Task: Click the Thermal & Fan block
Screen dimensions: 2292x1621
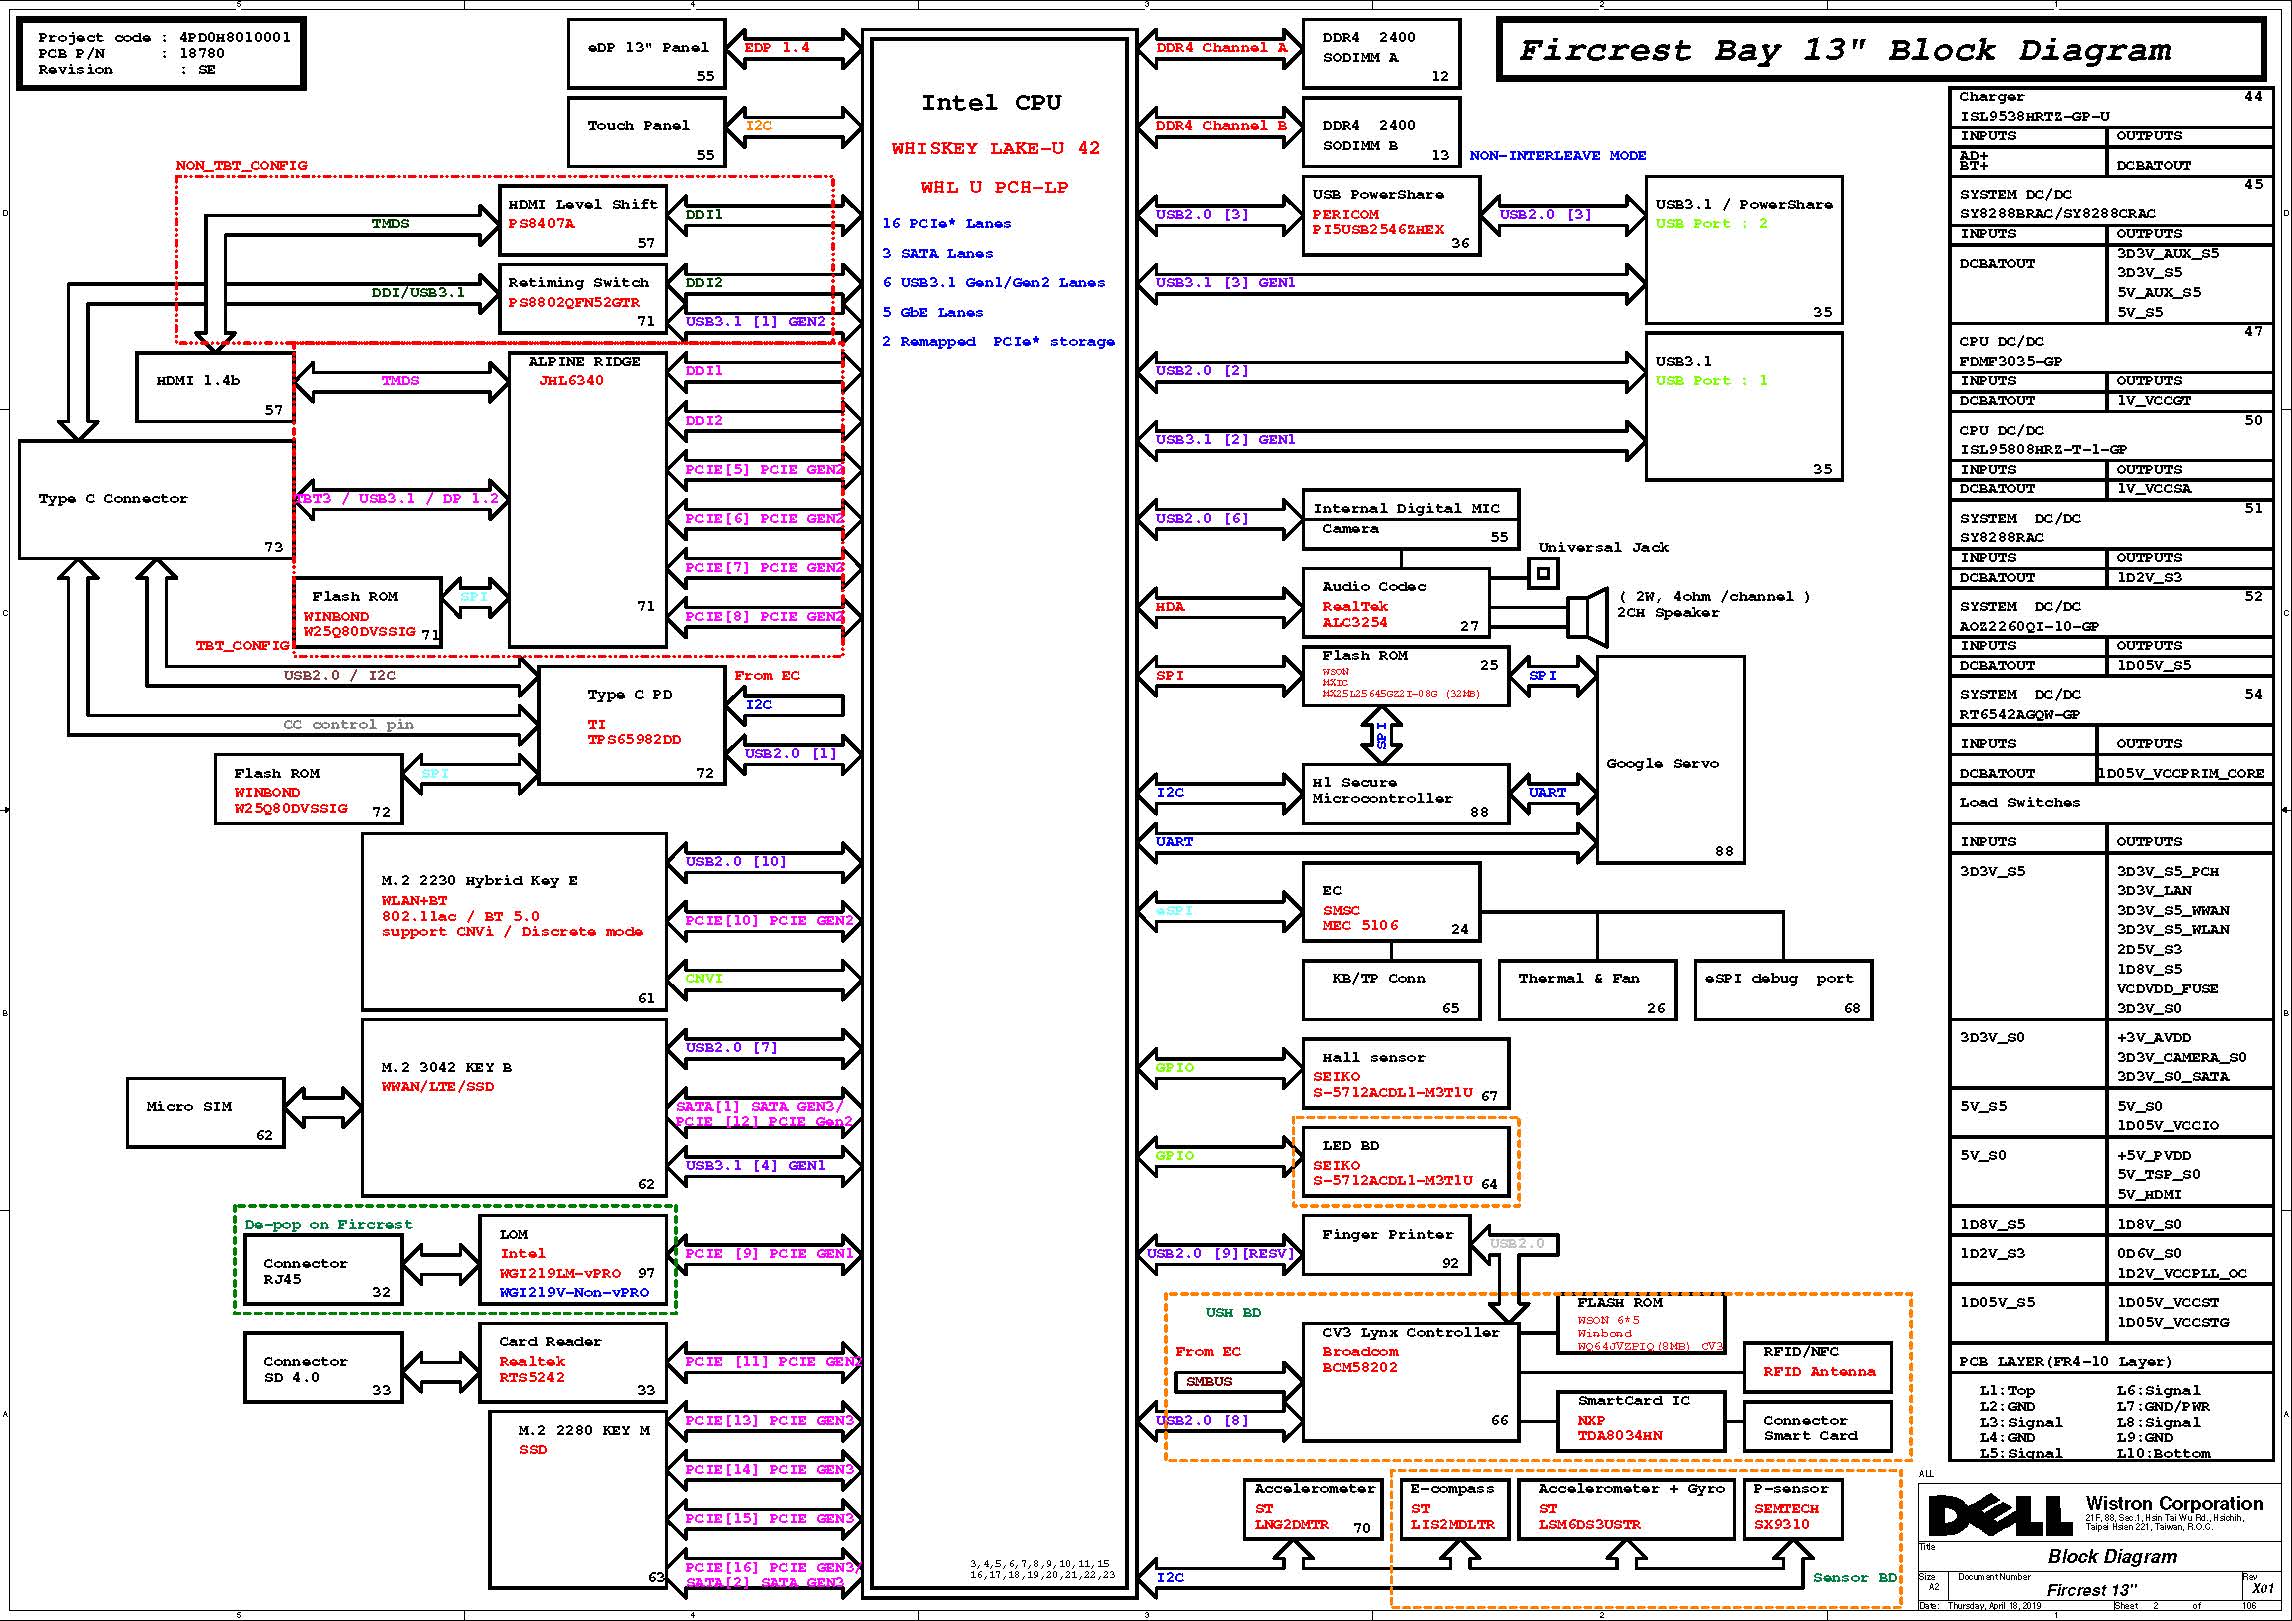Action: click(1587, 990)
